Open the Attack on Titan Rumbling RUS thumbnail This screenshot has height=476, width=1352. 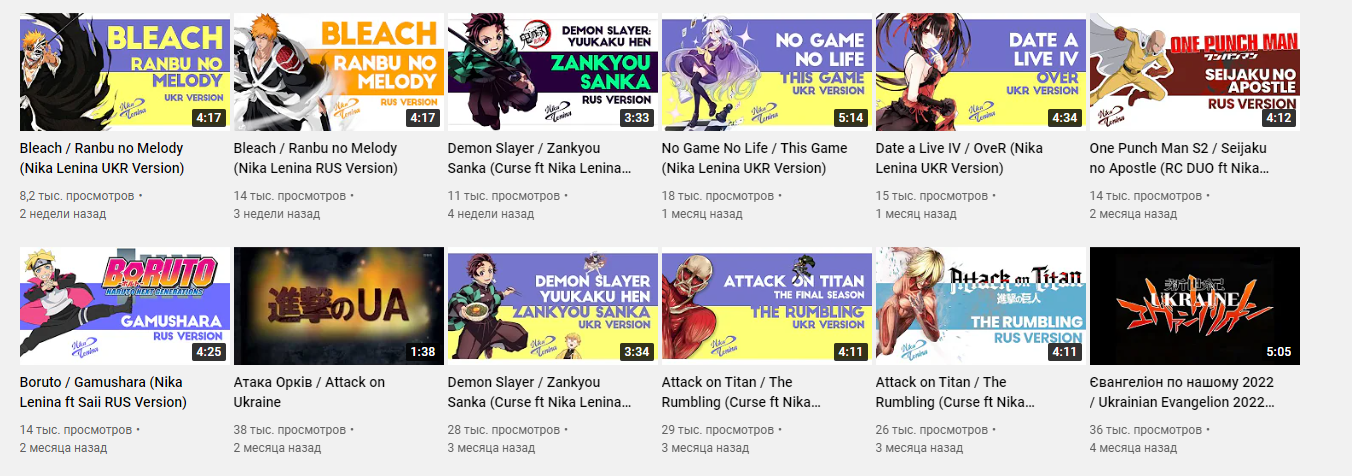tap(981, 306)
